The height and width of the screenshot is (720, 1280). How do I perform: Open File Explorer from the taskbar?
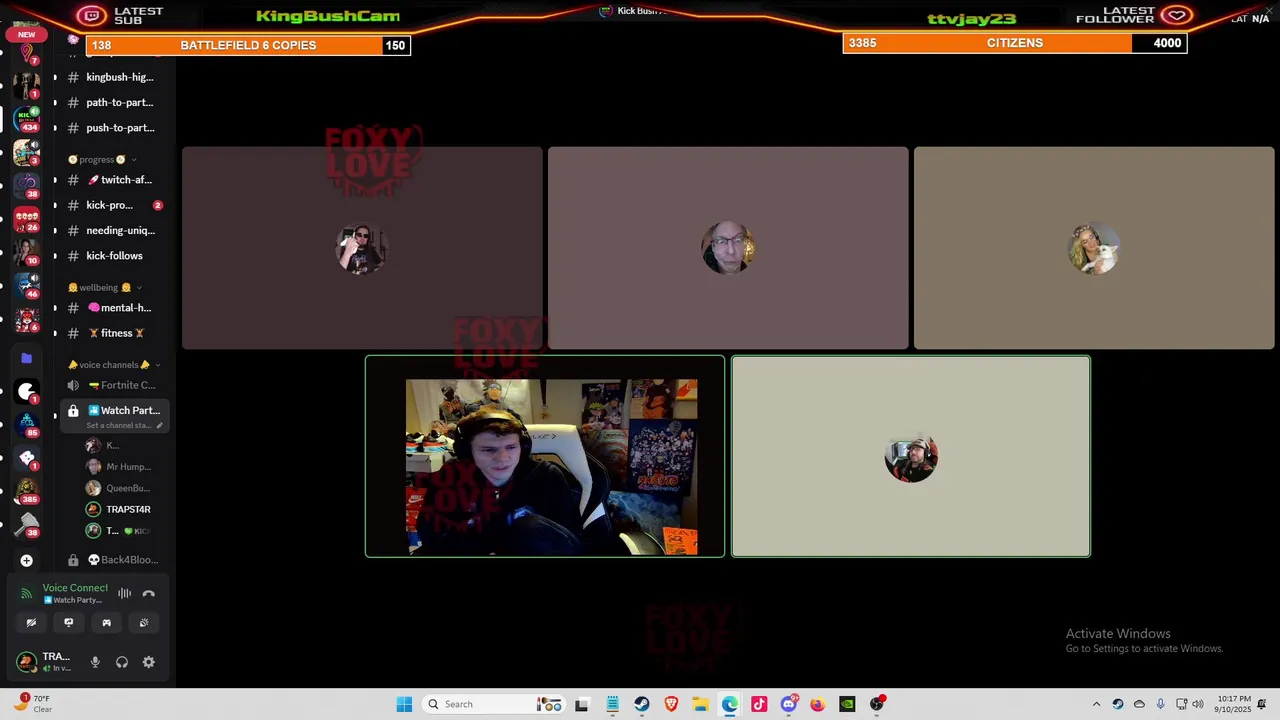(700, 704)
